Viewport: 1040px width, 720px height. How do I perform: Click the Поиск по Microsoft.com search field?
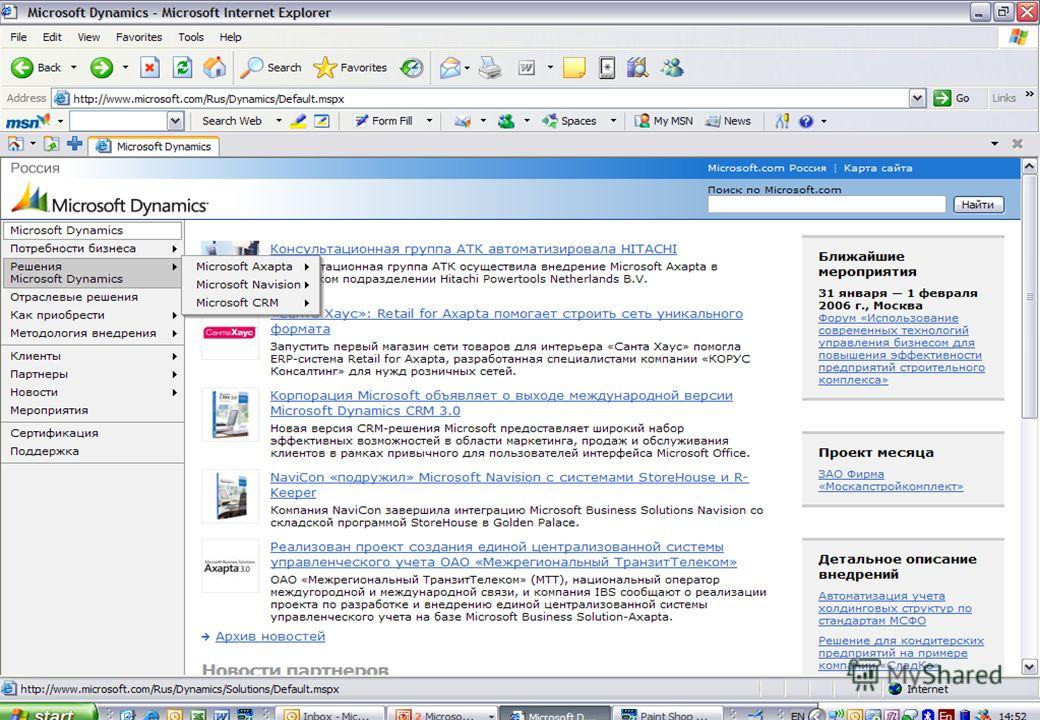click(826, 205)
